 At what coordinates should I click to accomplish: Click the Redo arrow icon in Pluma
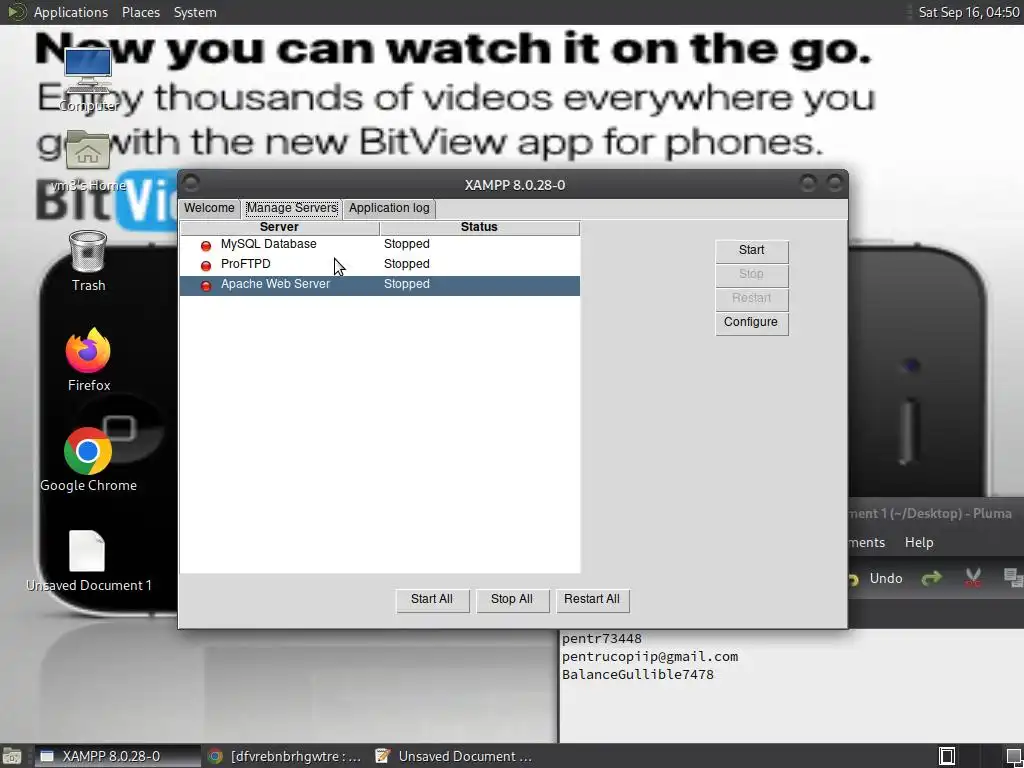point(932,578)
